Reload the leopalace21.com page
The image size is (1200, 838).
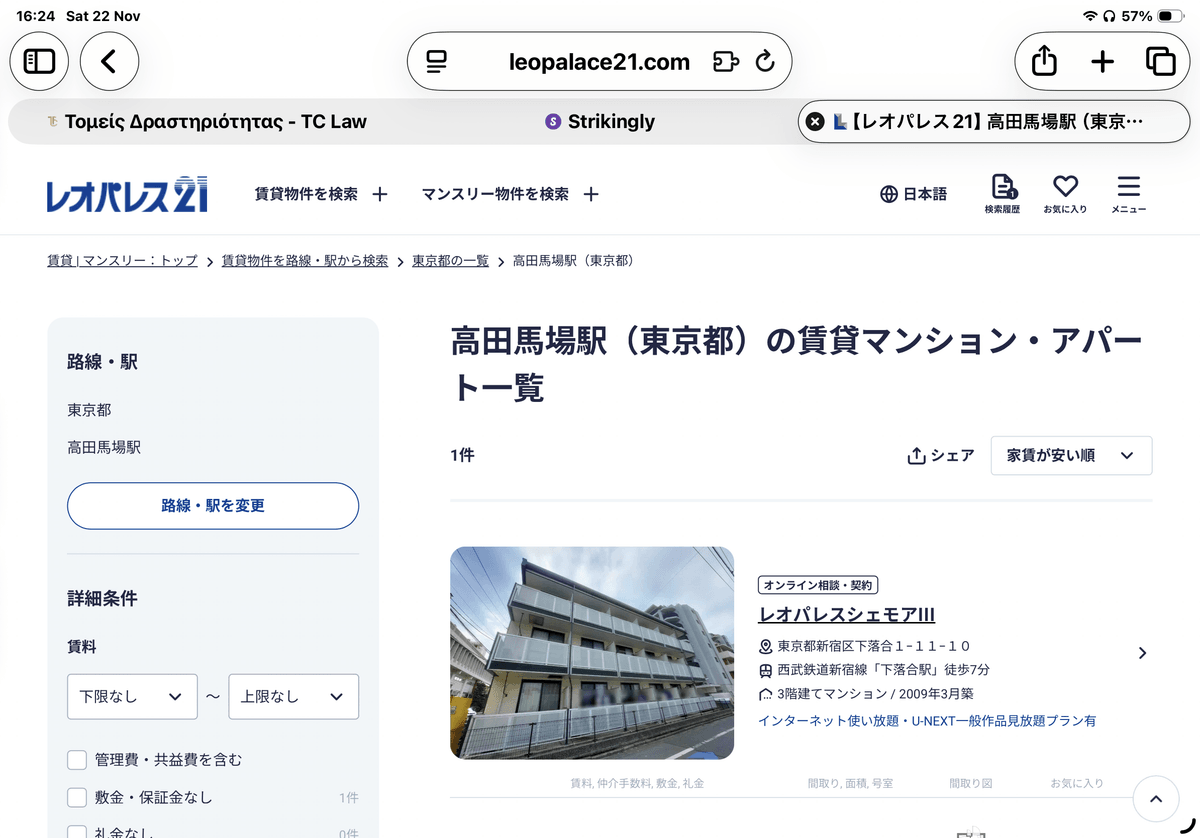765,62
